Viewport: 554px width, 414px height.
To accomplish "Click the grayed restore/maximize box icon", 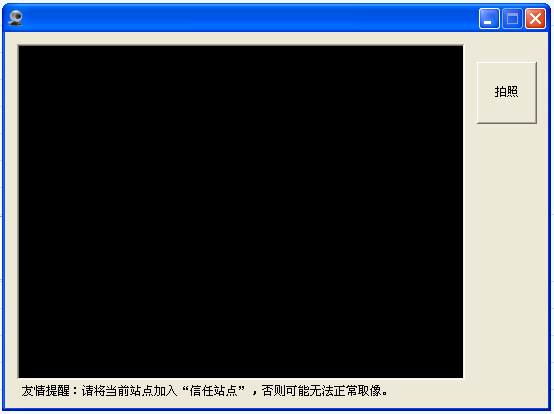I will pyautogui.click(x=512, y=18).
